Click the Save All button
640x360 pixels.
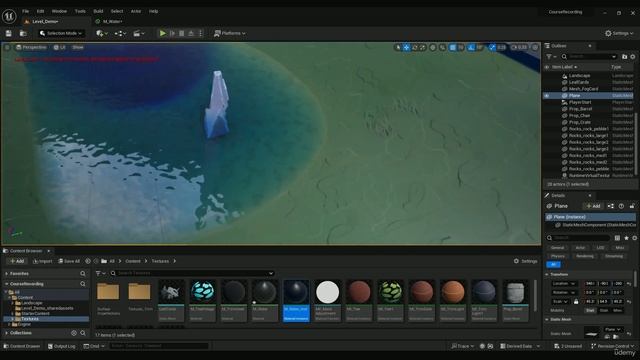click(x=69, y=261)
